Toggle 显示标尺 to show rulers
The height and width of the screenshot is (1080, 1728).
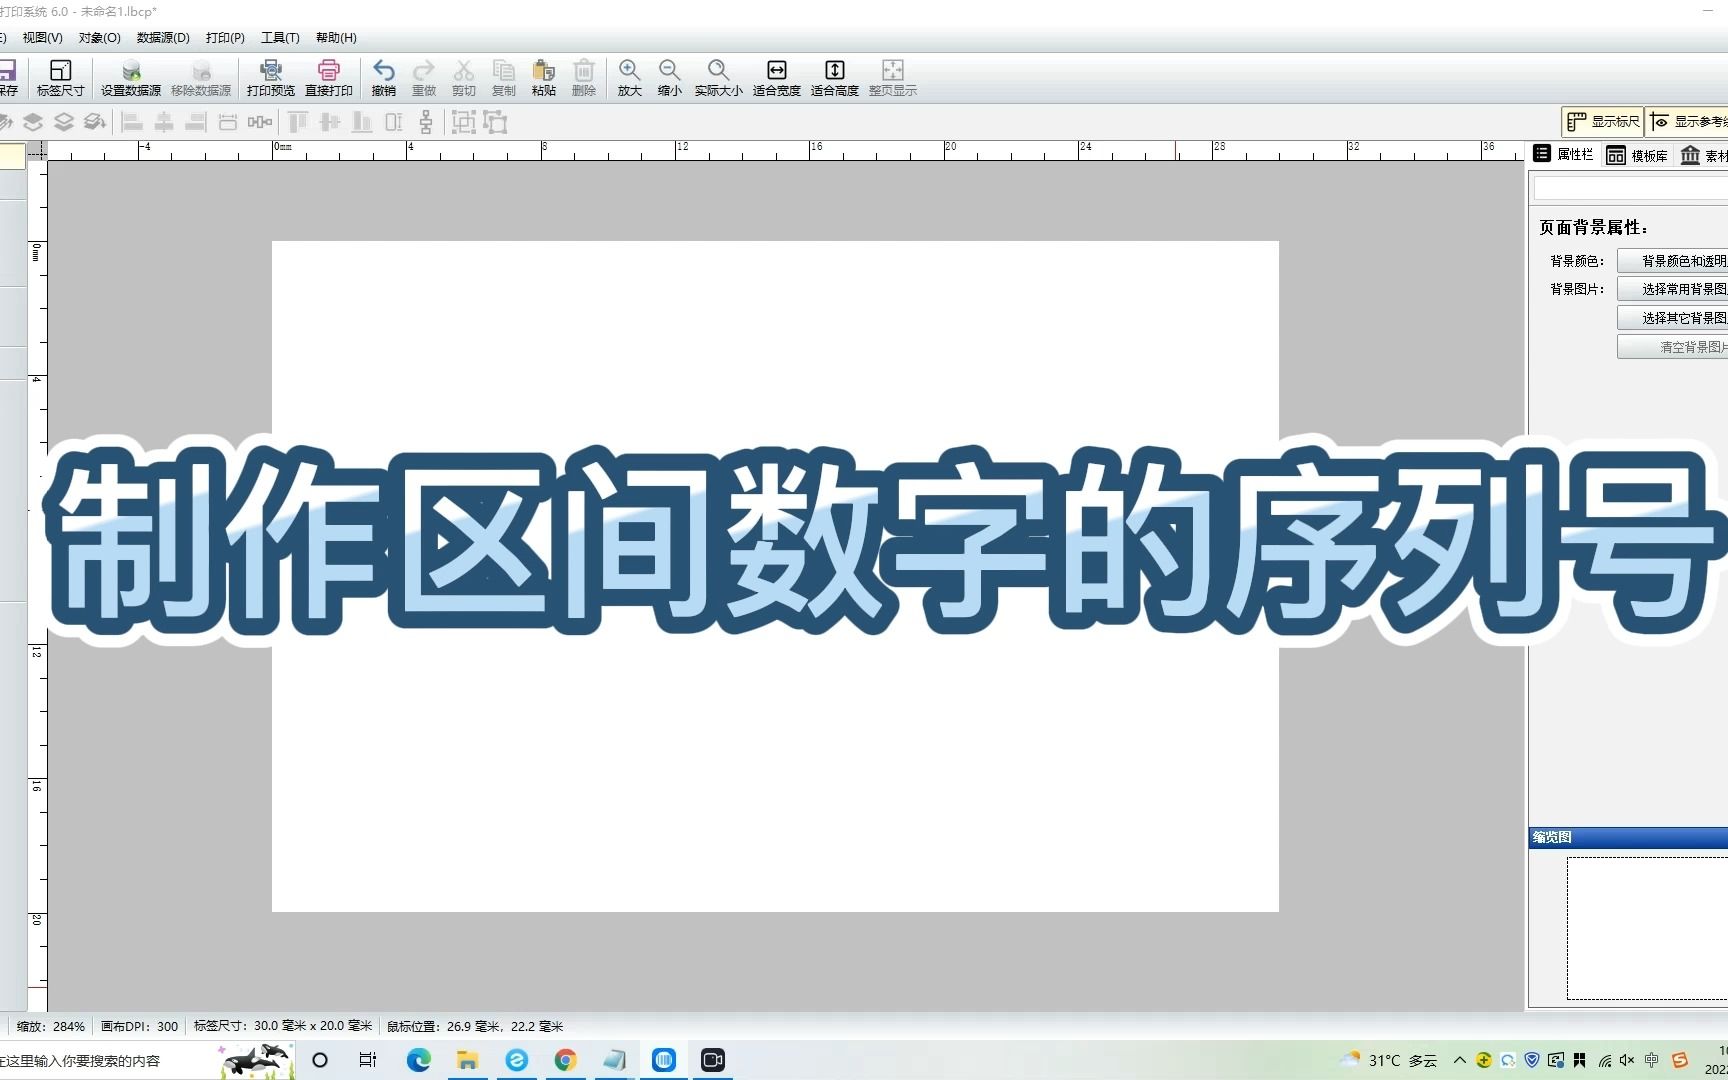tap(1602, 121)
